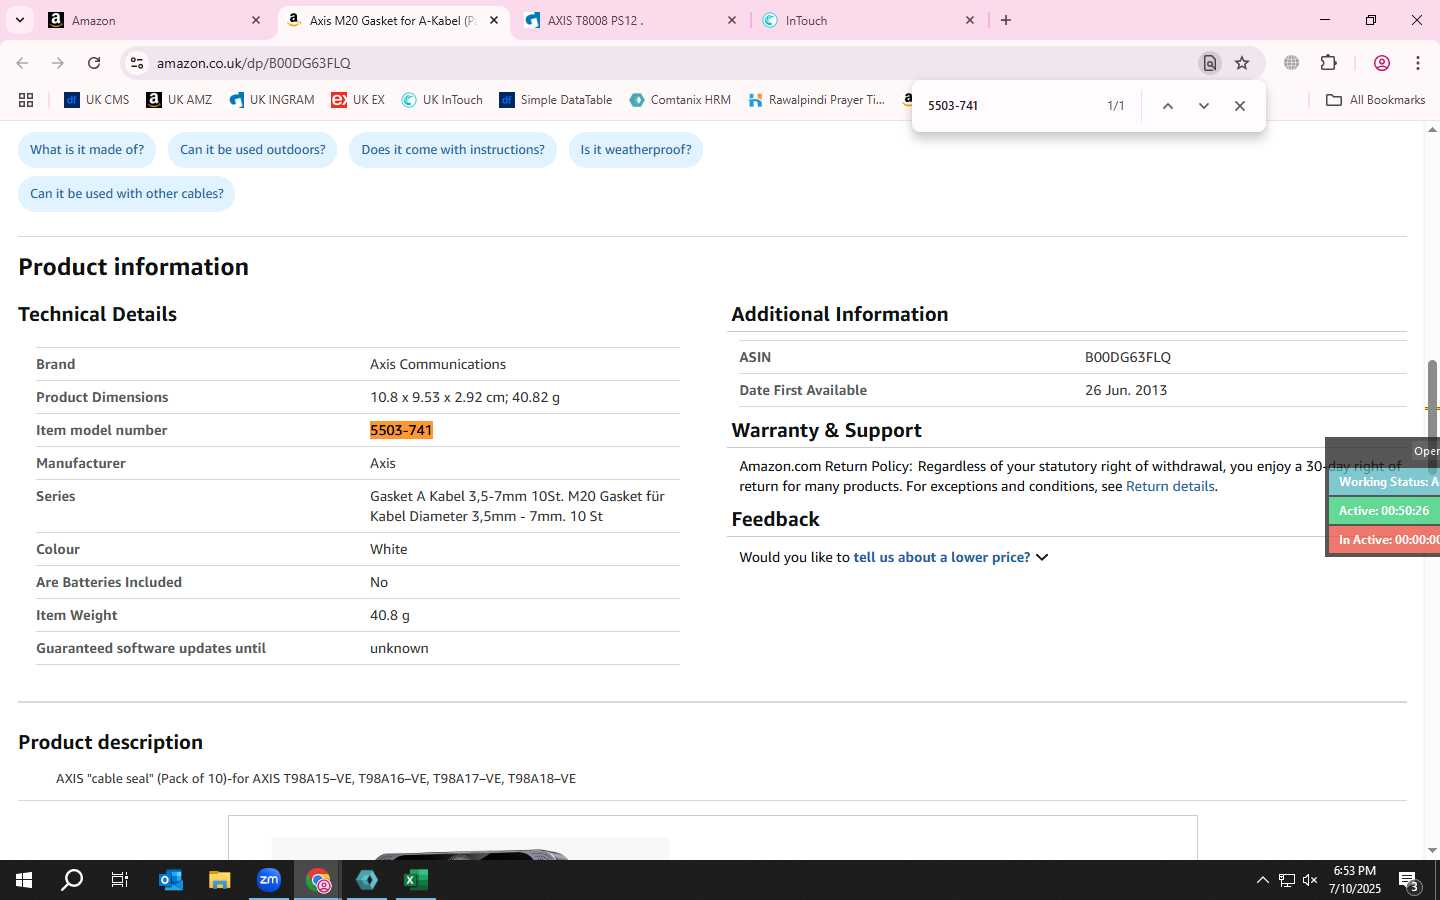This screenshot has width=1440, height=900.
Task: Open UK AMZ bookmark
Action: pyautogui.click(x=179, y=100)
